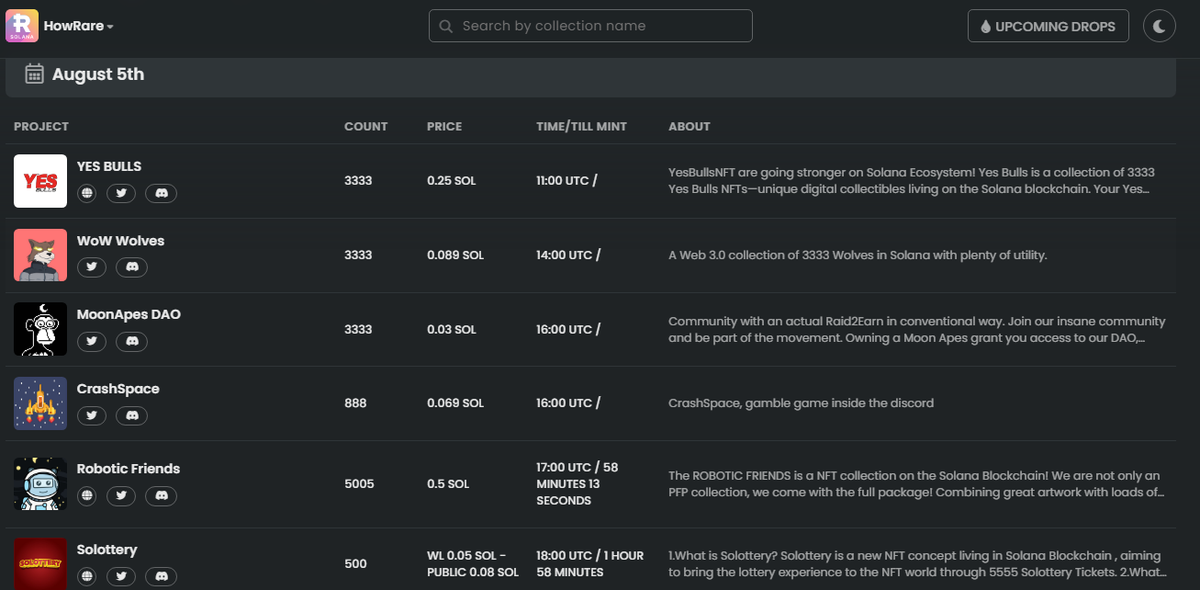Click the WL 0.05 SOL Solottery price
1200x590 pixels.
(x=473, y=564)
